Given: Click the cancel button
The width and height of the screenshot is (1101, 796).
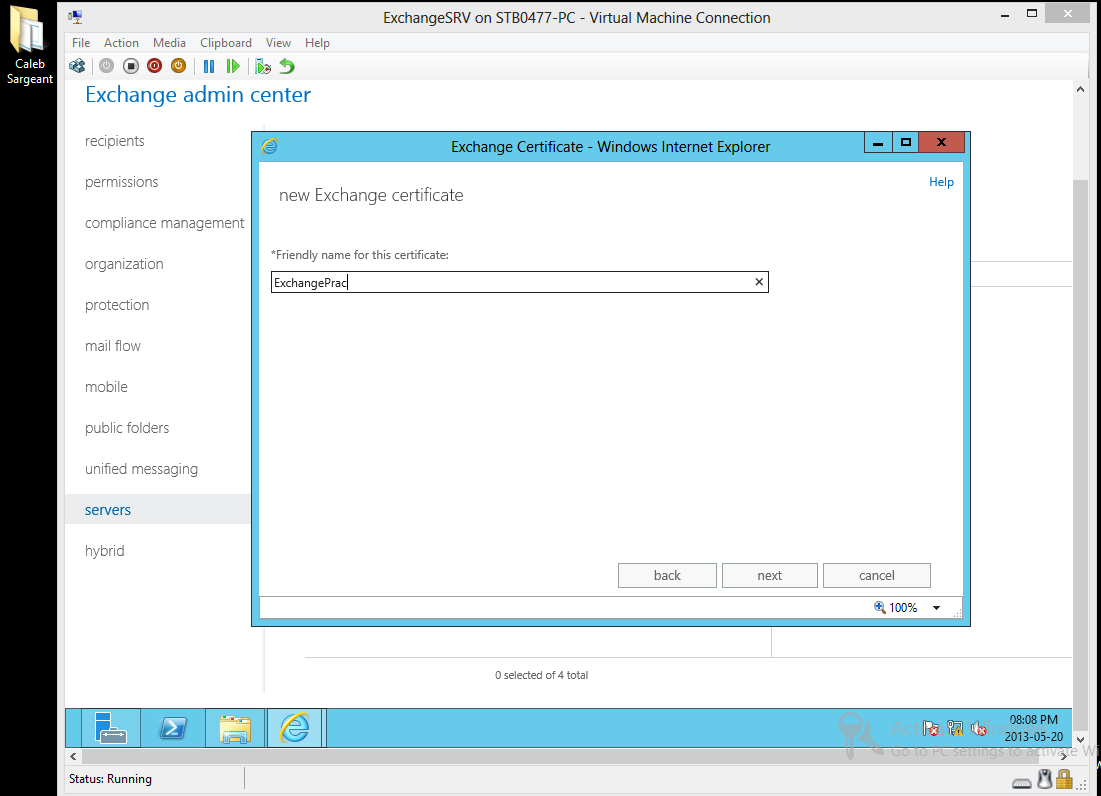Looking at the screenshot, I should coord(876,576).
